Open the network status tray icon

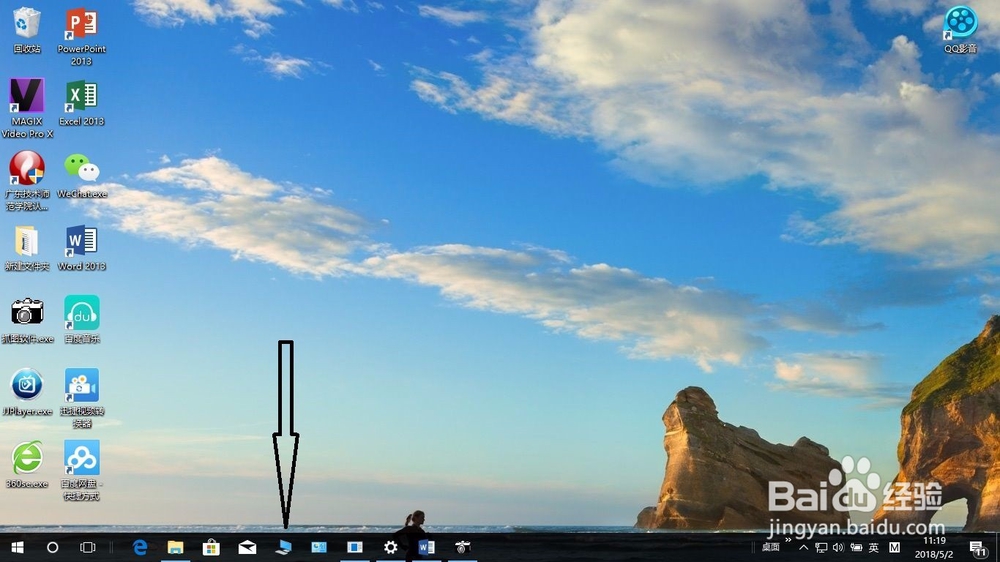pyautogui.click(x=821, y=547)
